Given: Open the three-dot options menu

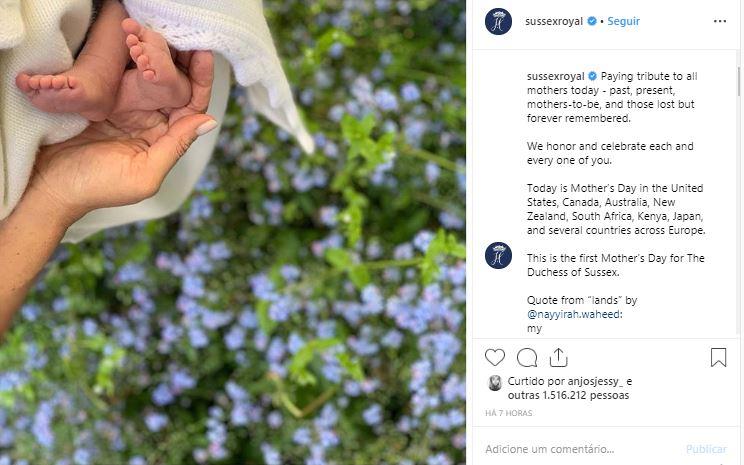Looking at the screenshot, I should 720,20.
